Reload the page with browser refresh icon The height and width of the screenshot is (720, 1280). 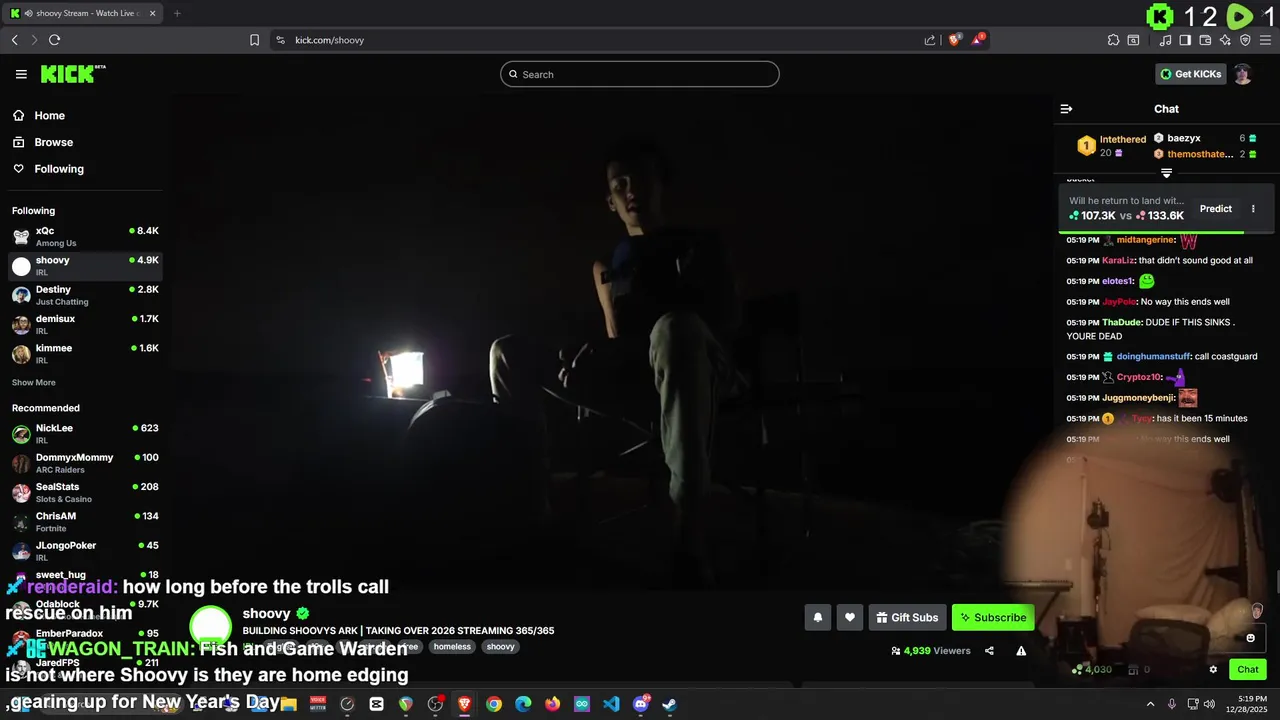click(54, 40)
